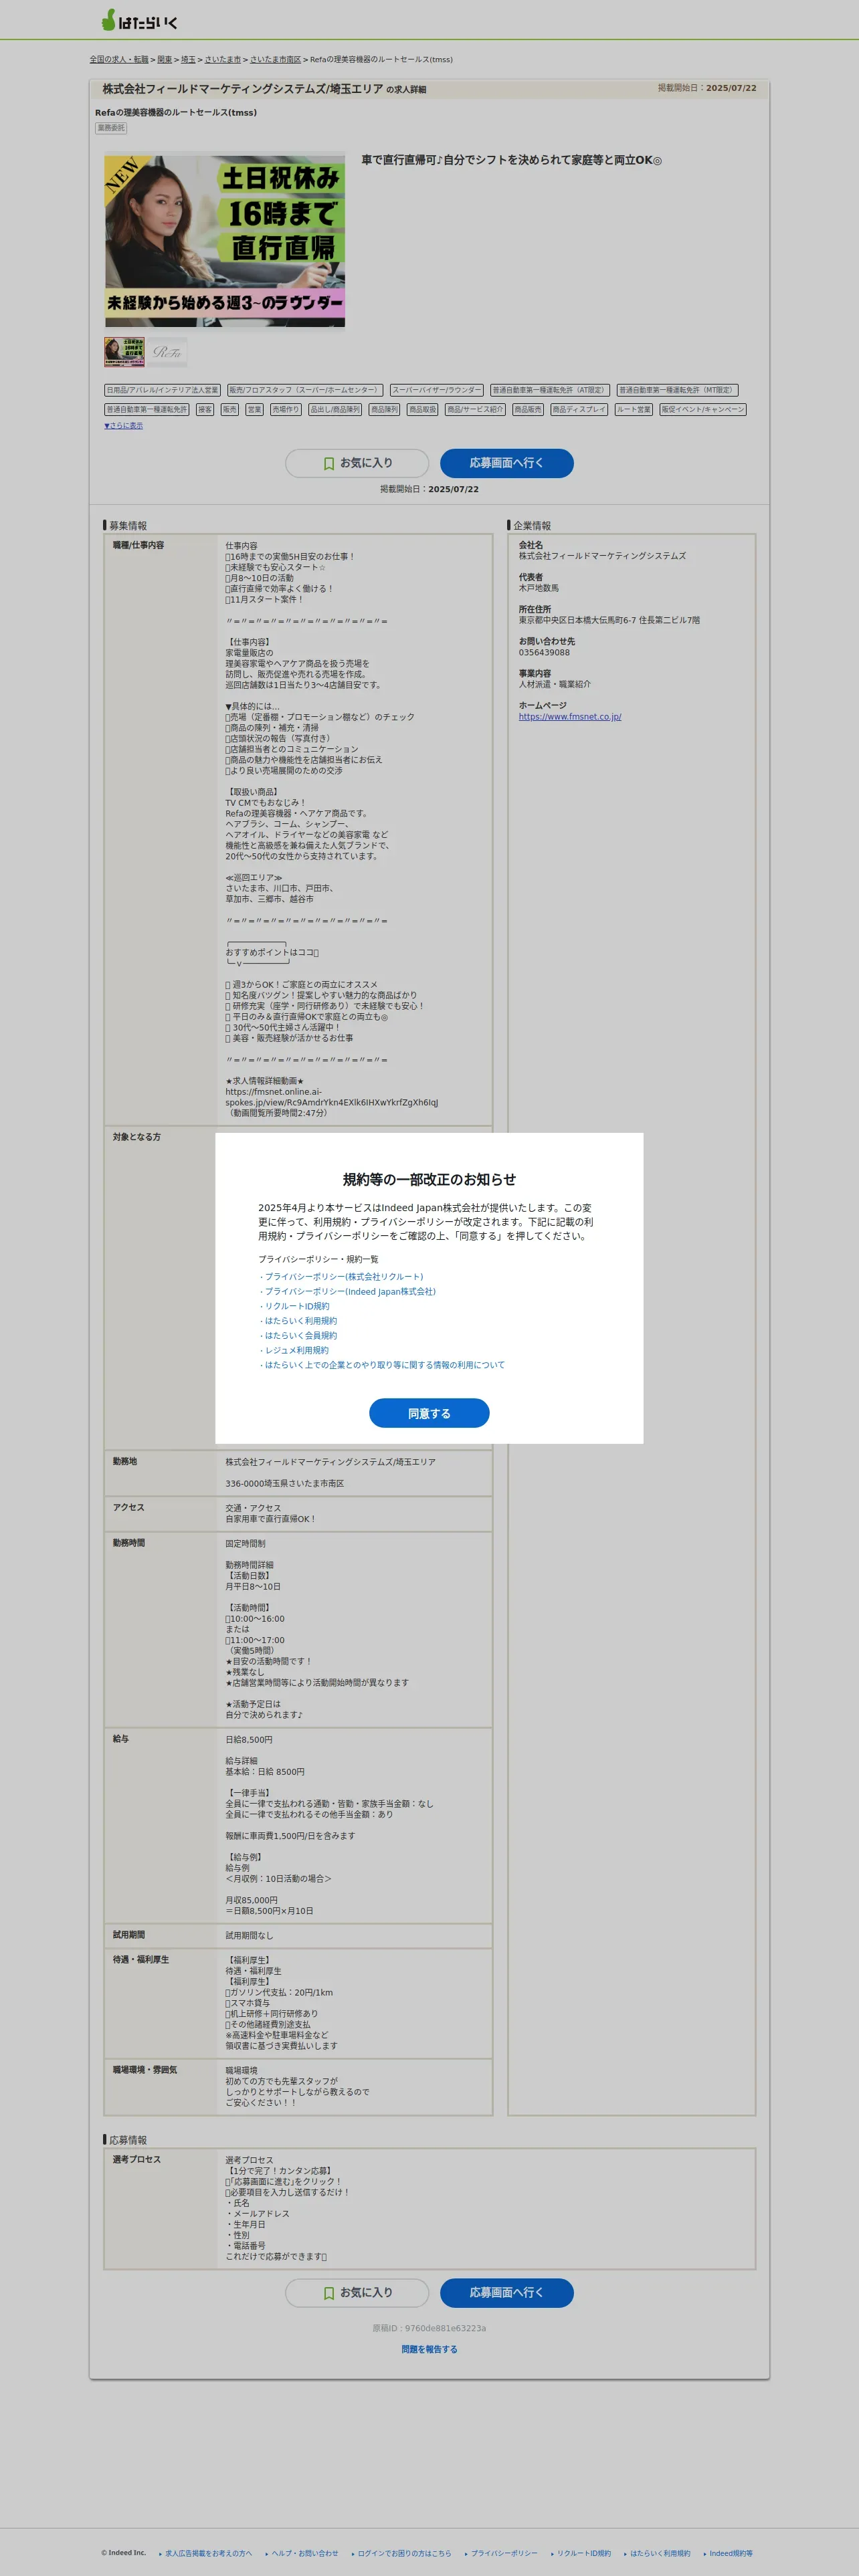Screen dimensions: 859x2576
Task: Select the first small job photo thumbnail
Action: click(x=124, y=352)
